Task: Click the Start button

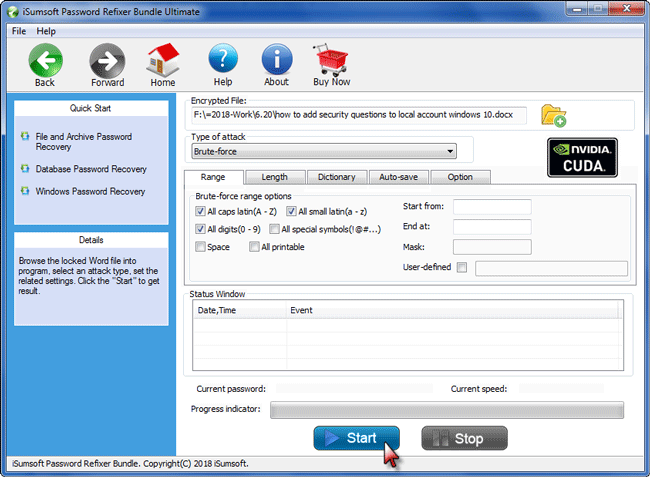Action: click(357, 438)
